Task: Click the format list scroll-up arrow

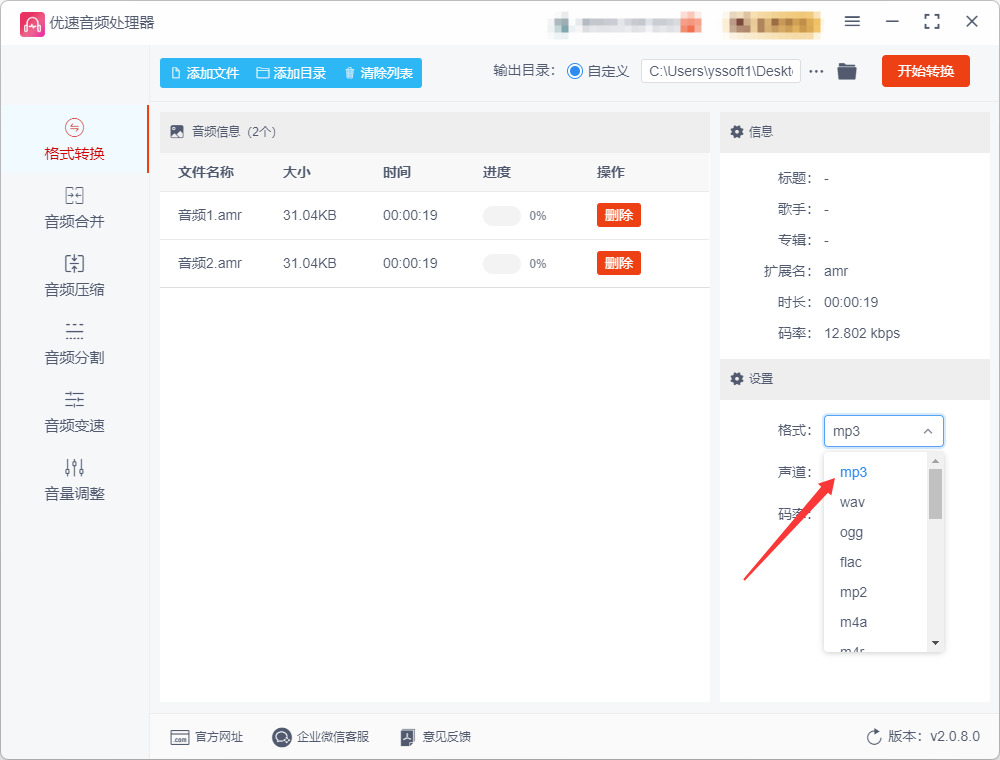Action: click(935, 460)
